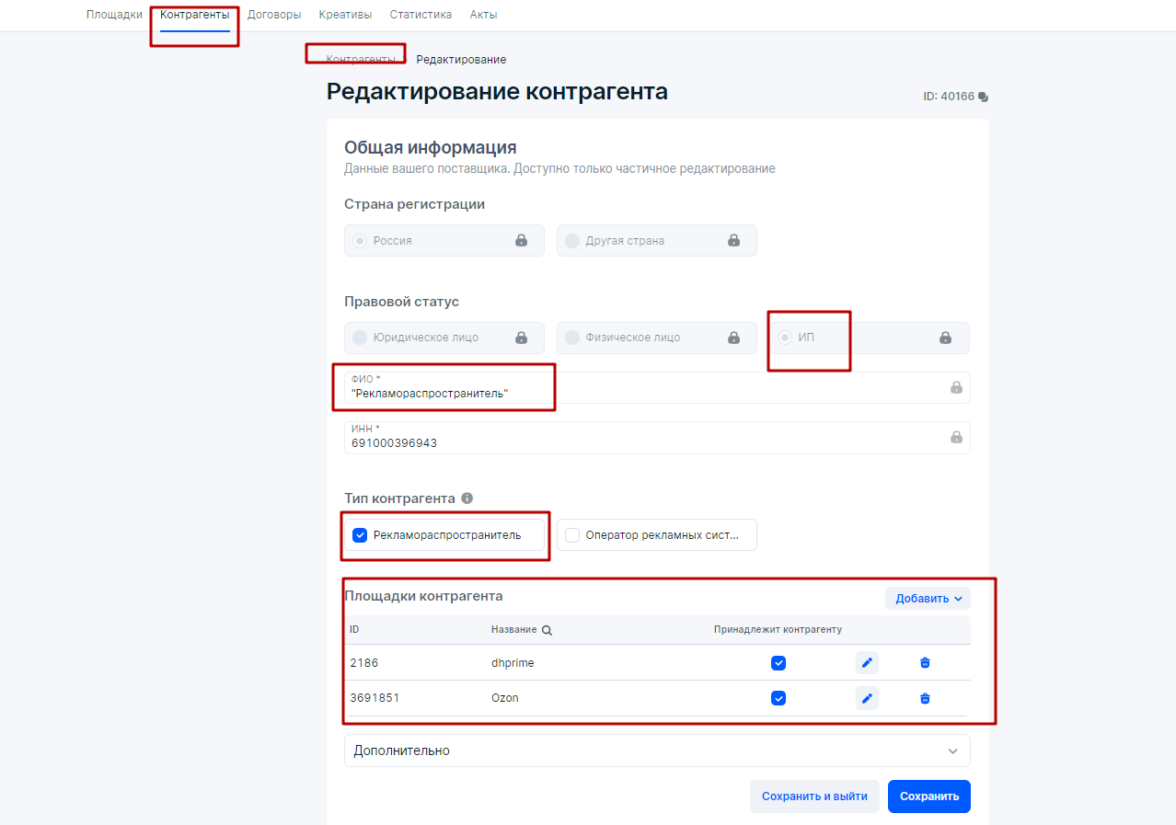1176x825 pixels.
Task: Click the Сохранить и выйти button
Action: [814, 796]
